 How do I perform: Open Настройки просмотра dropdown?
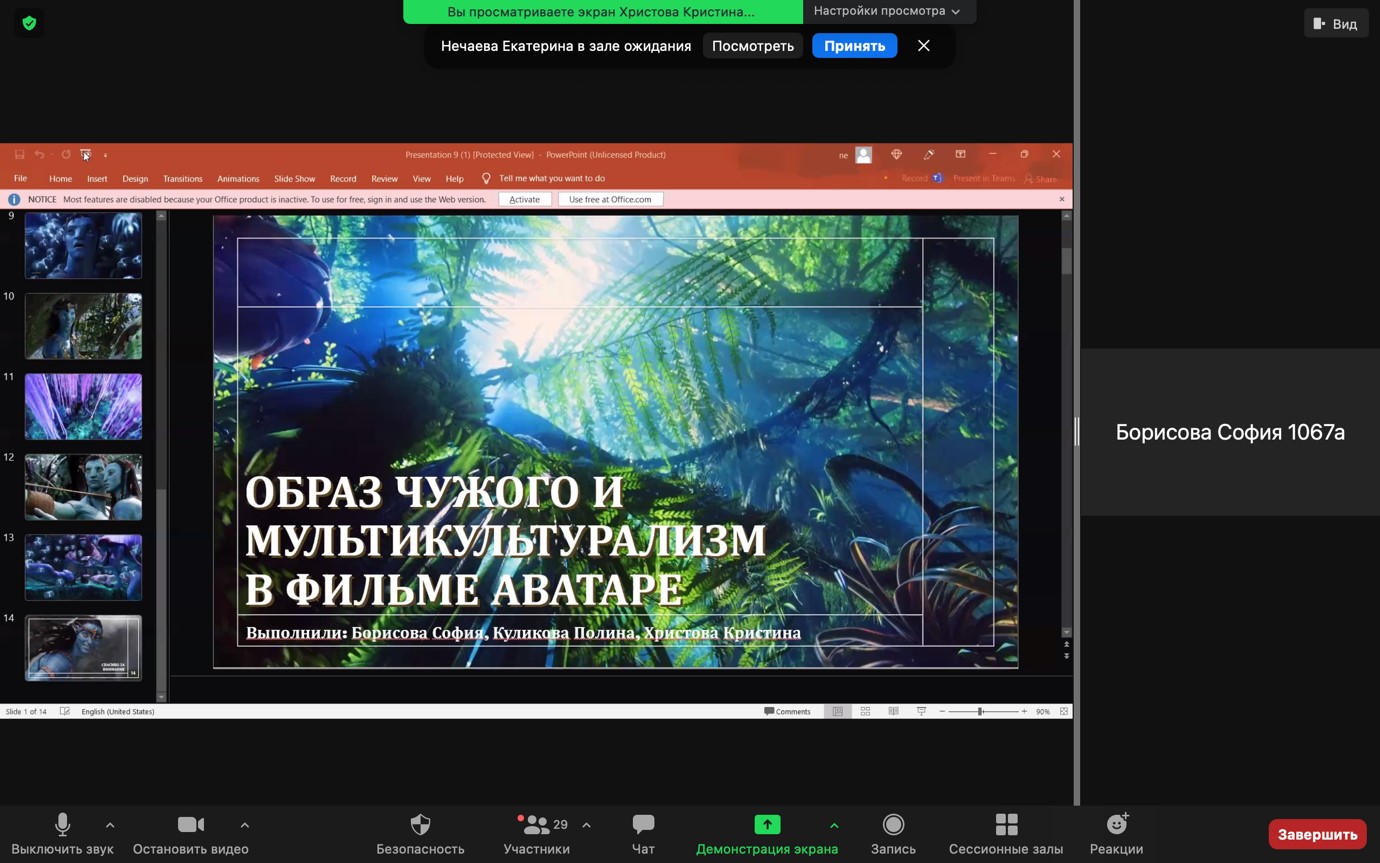(886, 11)
